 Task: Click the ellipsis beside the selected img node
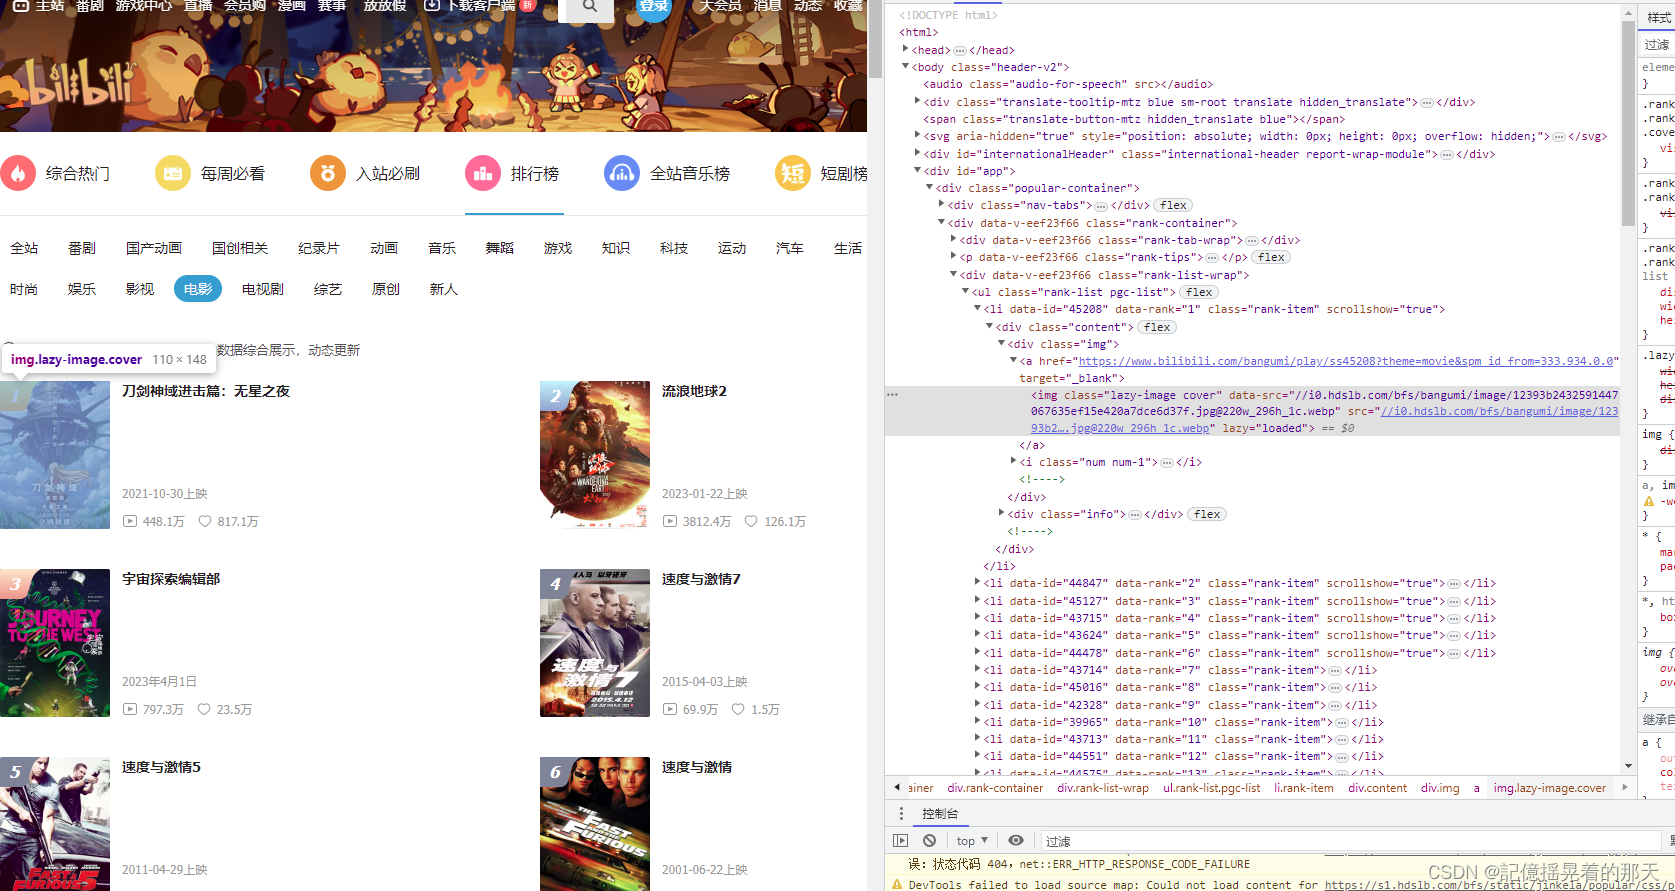pyautogui.click(x=892, y=395)
